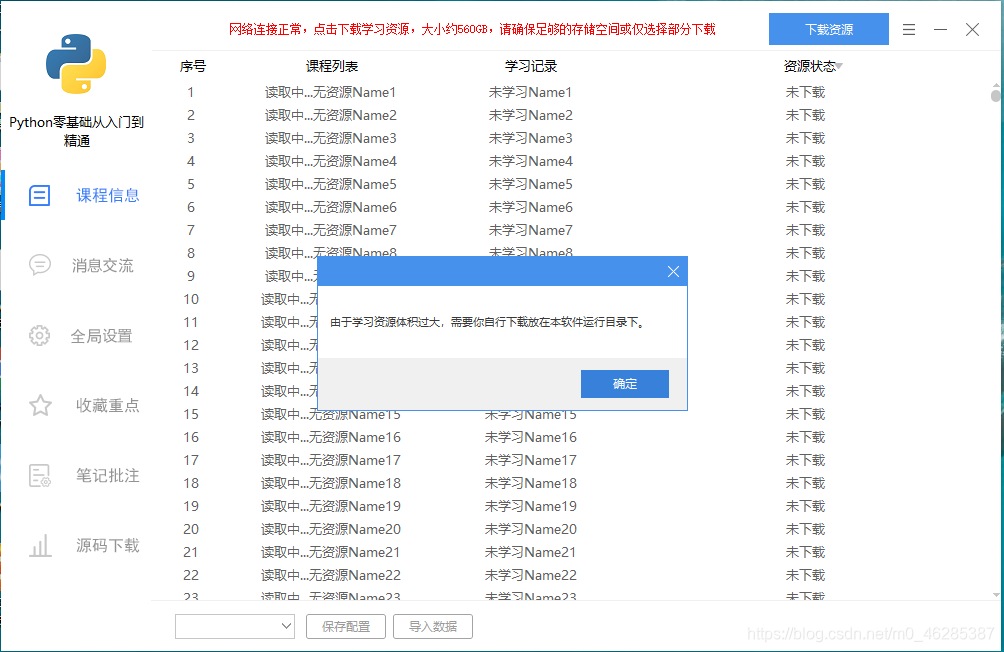Open the 收藏重点 sidebar tab
Viewport: 1004px width, 652px height.
point(107,406)
